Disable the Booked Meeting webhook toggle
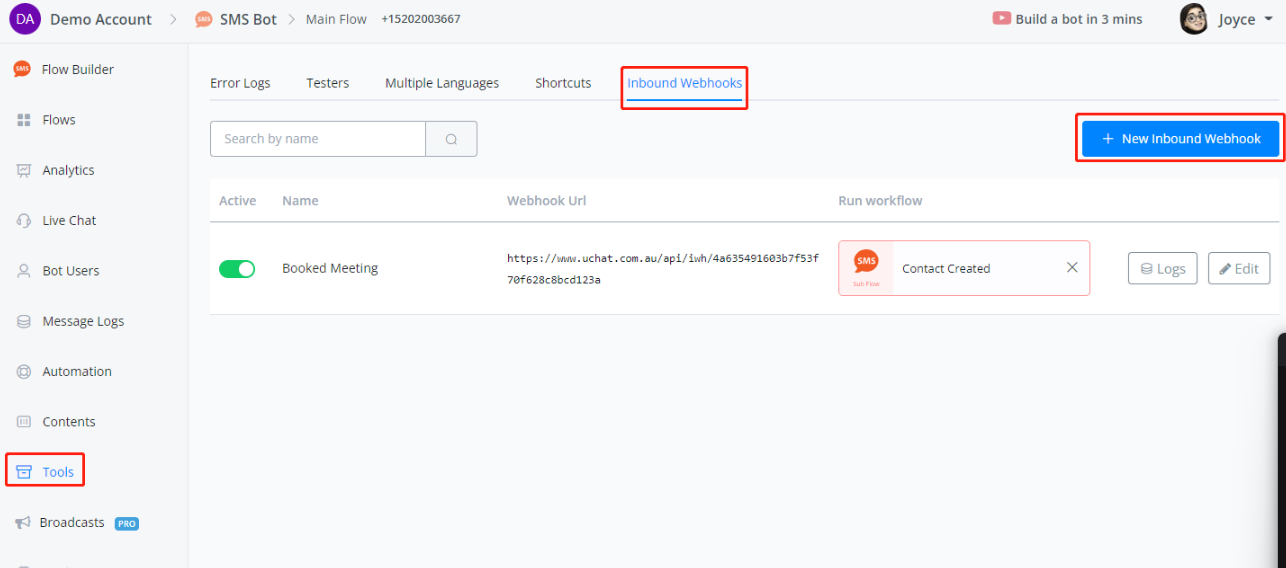Viewport: 1286px width, 568px height. pos(237,268)
